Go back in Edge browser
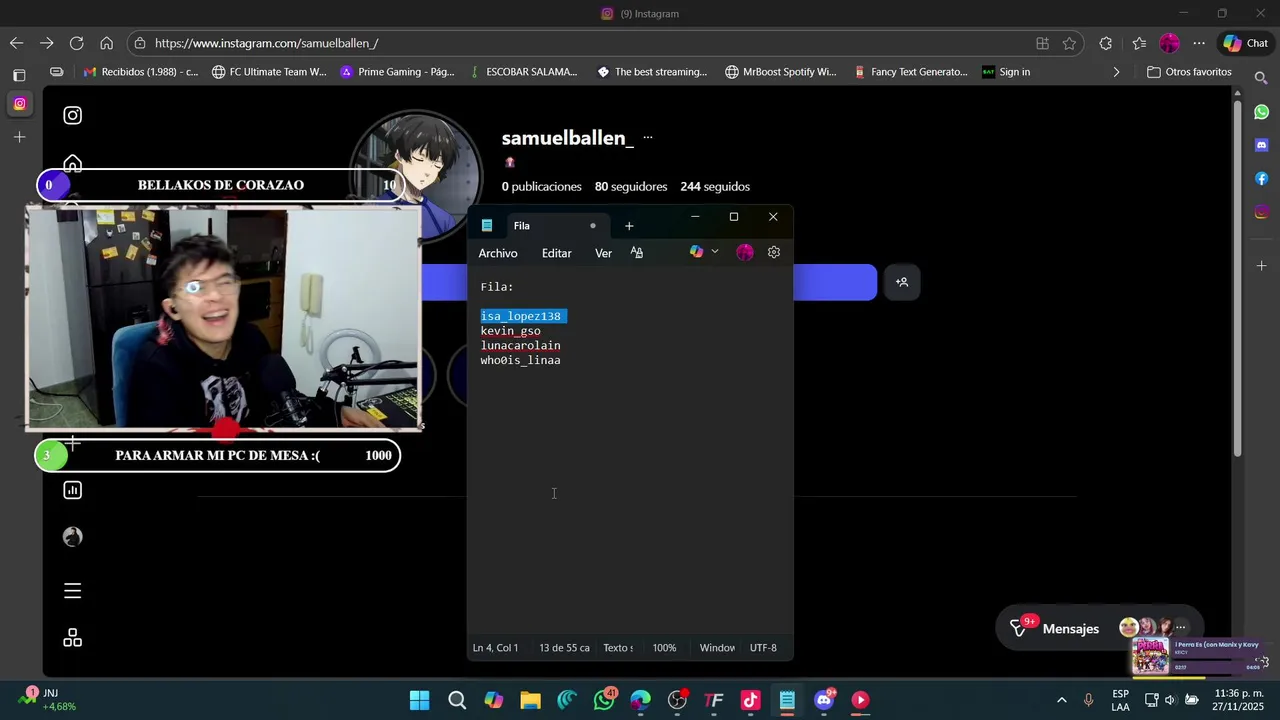This screenshot has height=720, width=1280. pyautogui.click(x=16, y=43)
